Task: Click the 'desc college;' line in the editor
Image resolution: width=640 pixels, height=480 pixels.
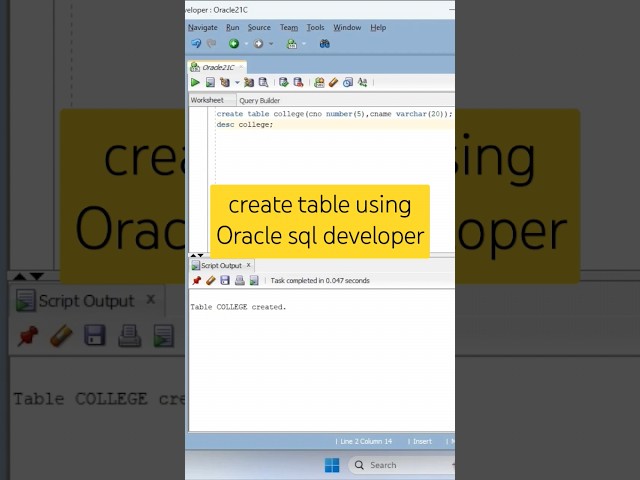Action: click(x=244, y=124)
